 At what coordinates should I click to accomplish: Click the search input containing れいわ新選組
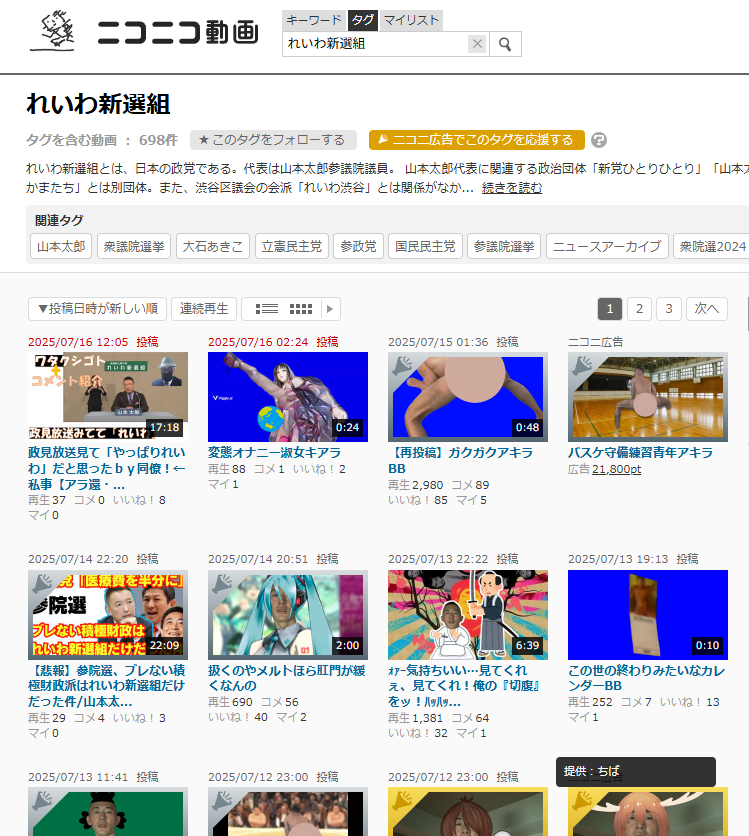375,44
